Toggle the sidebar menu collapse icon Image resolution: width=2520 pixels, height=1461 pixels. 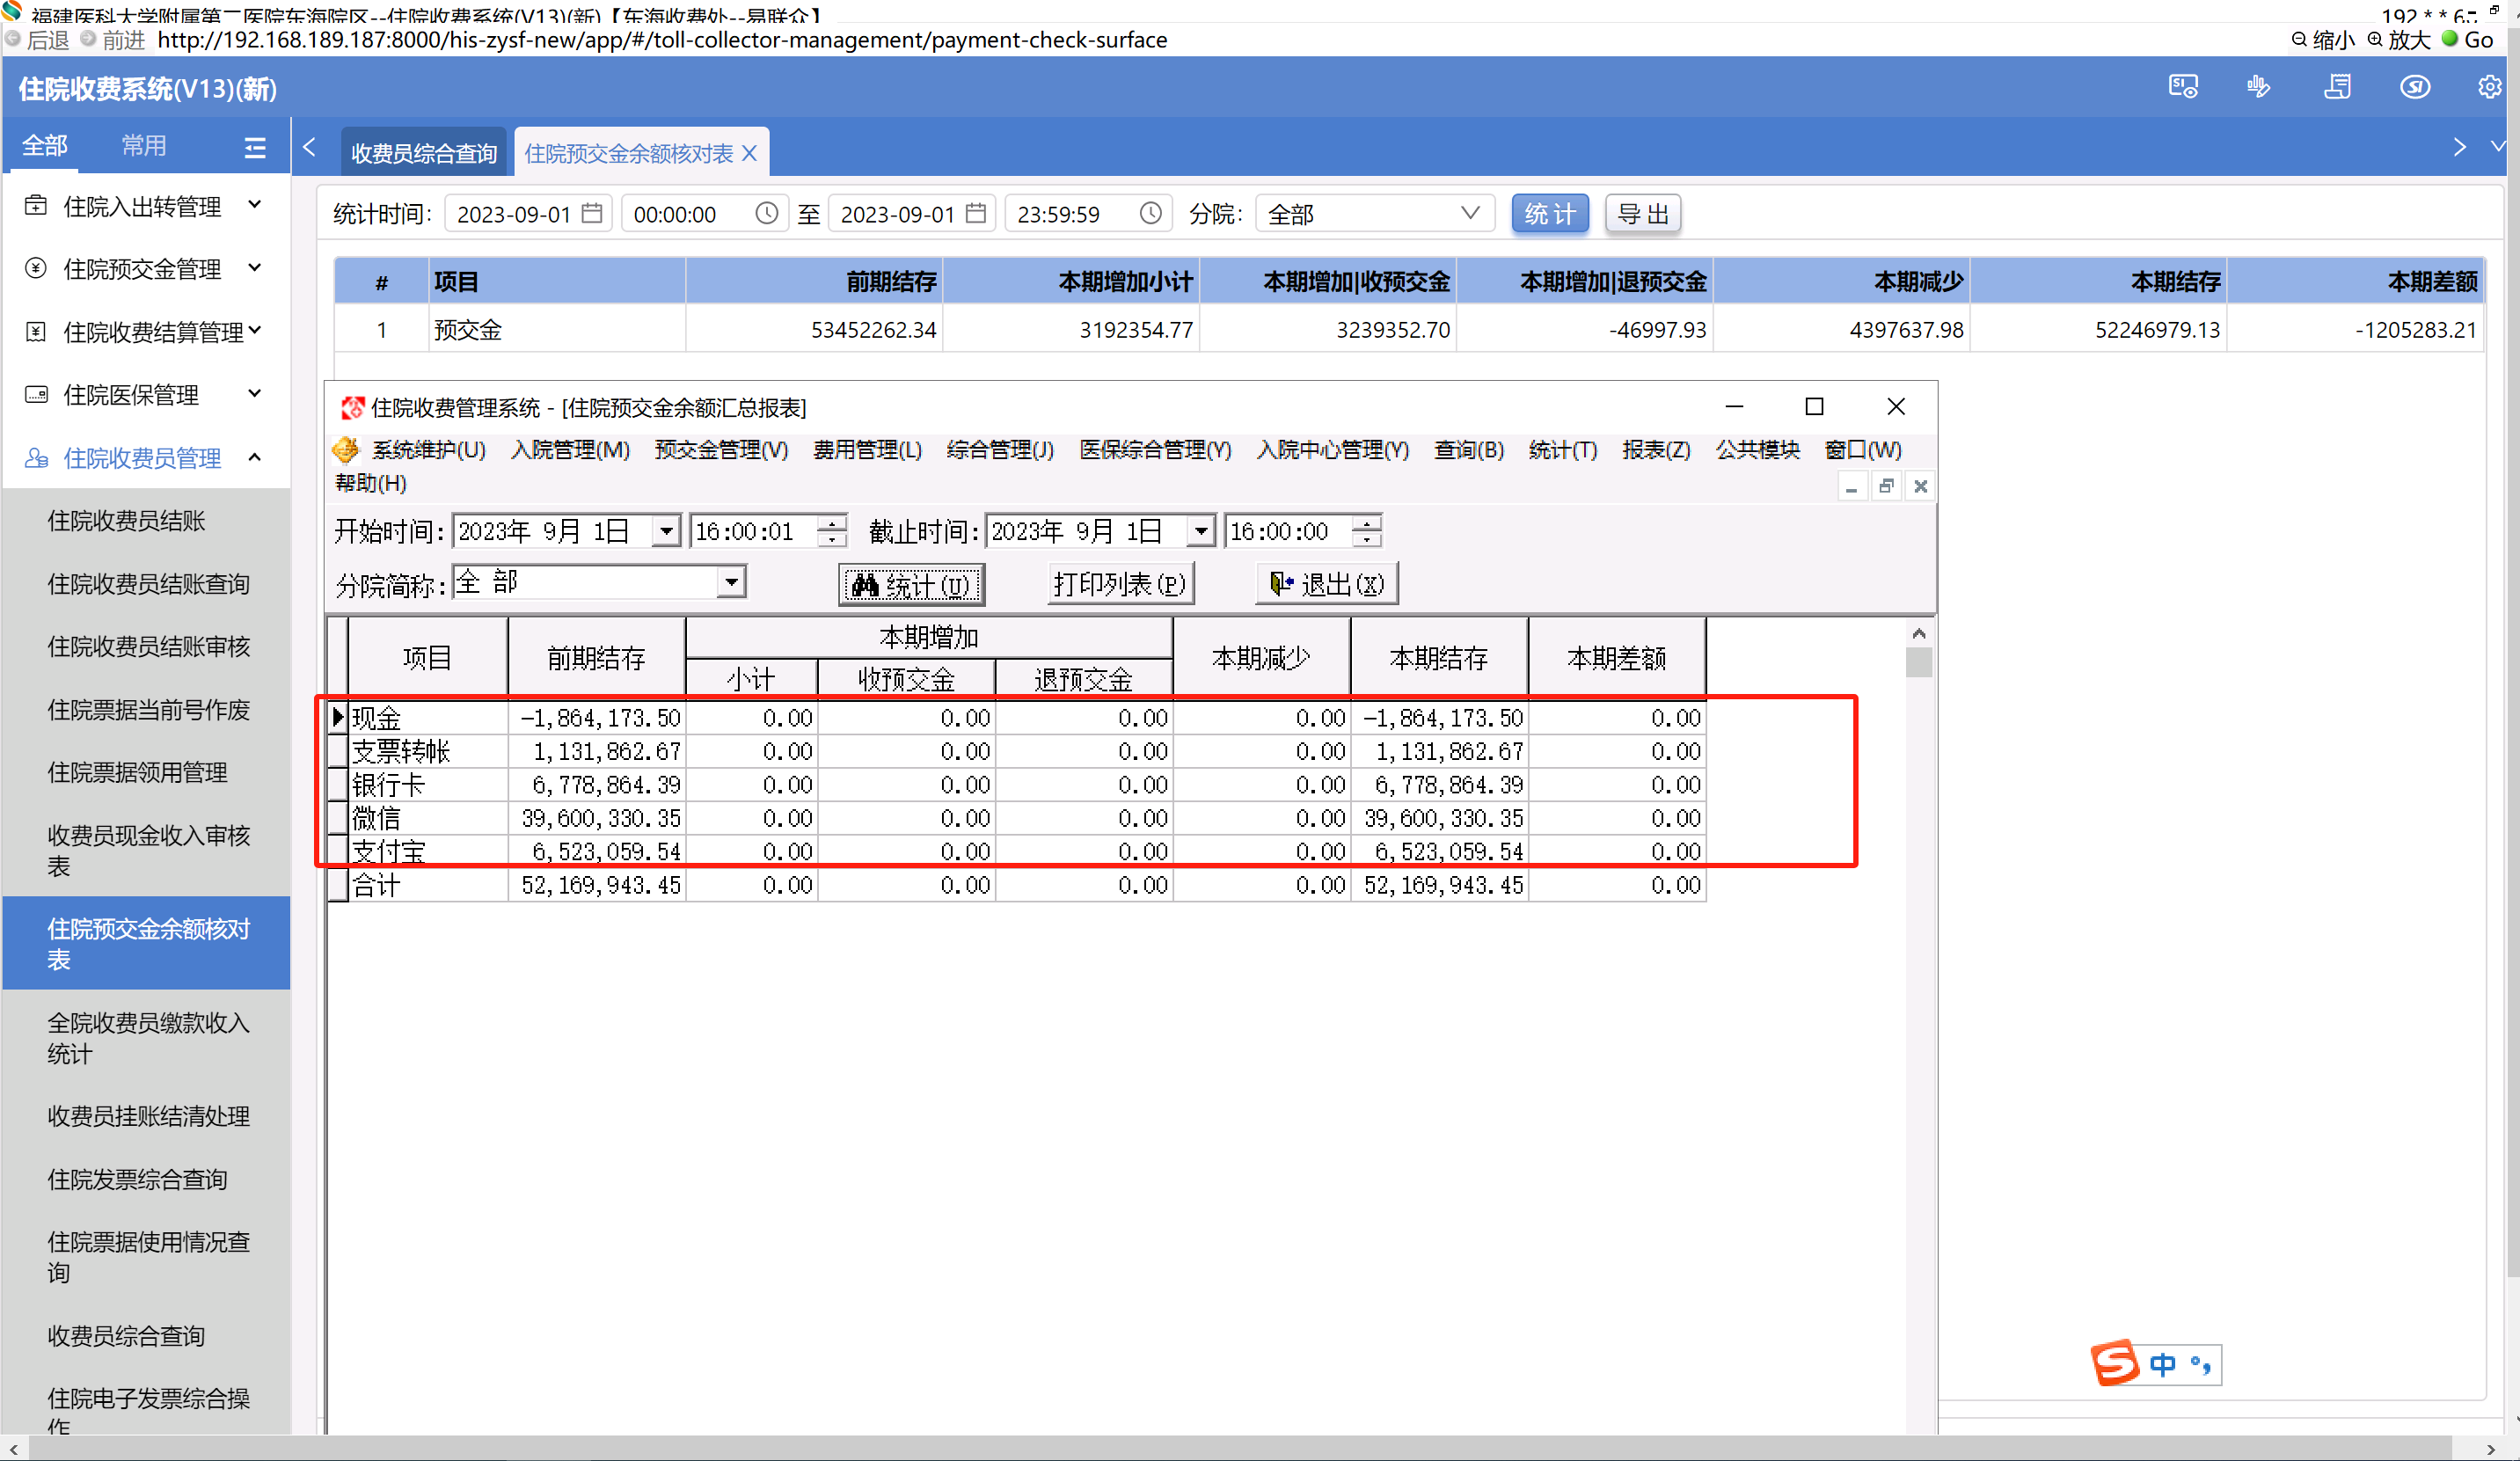pos(255,147)
